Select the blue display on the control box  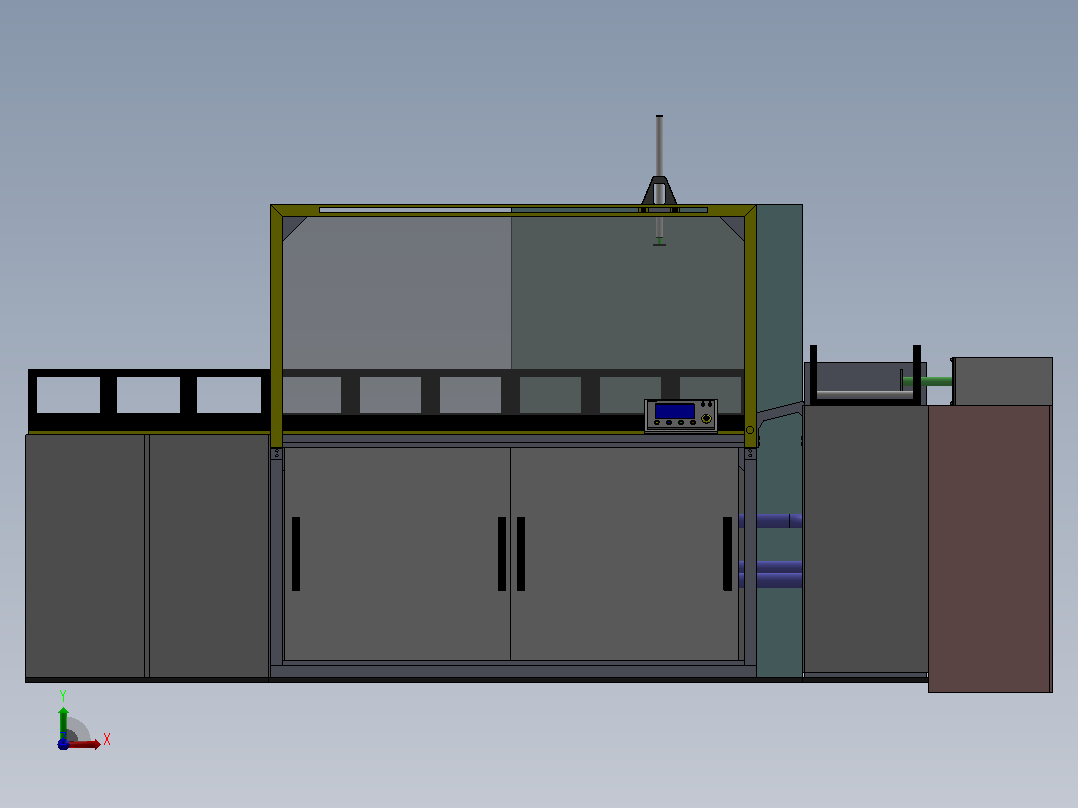coord(674,411)
